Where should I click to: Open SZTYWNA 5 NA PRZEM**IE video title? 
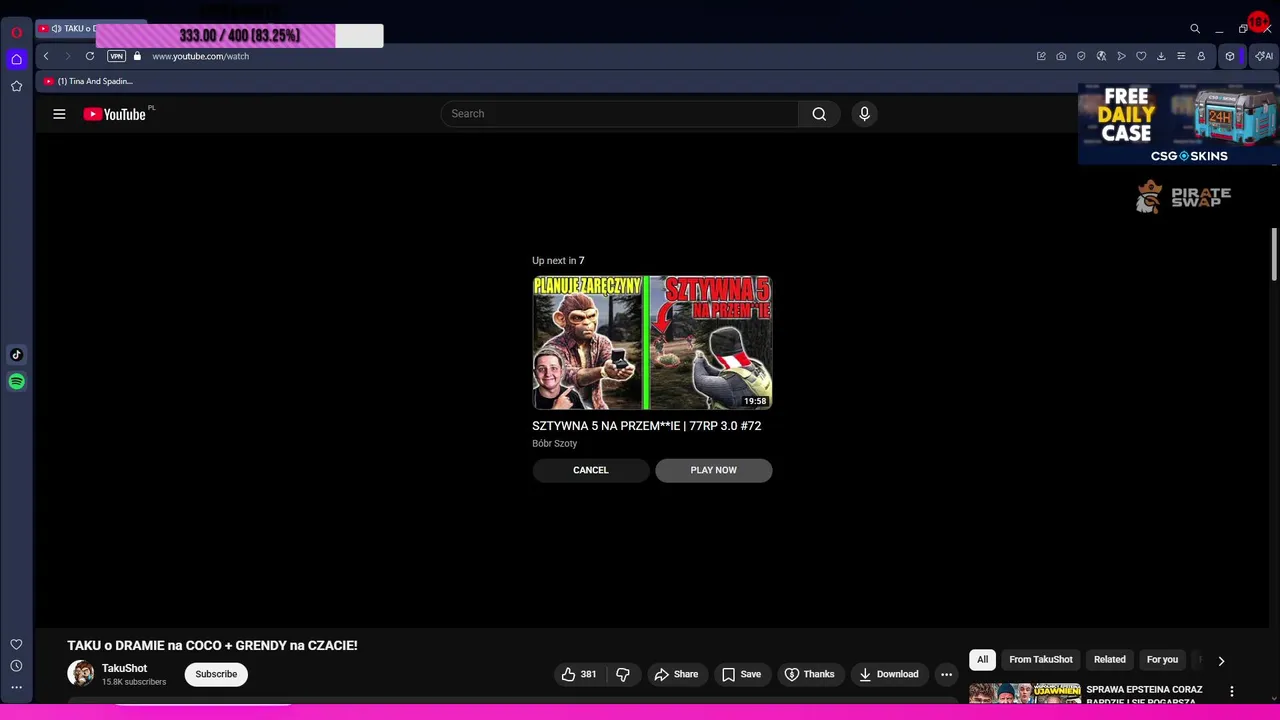[x=646, y=426]
